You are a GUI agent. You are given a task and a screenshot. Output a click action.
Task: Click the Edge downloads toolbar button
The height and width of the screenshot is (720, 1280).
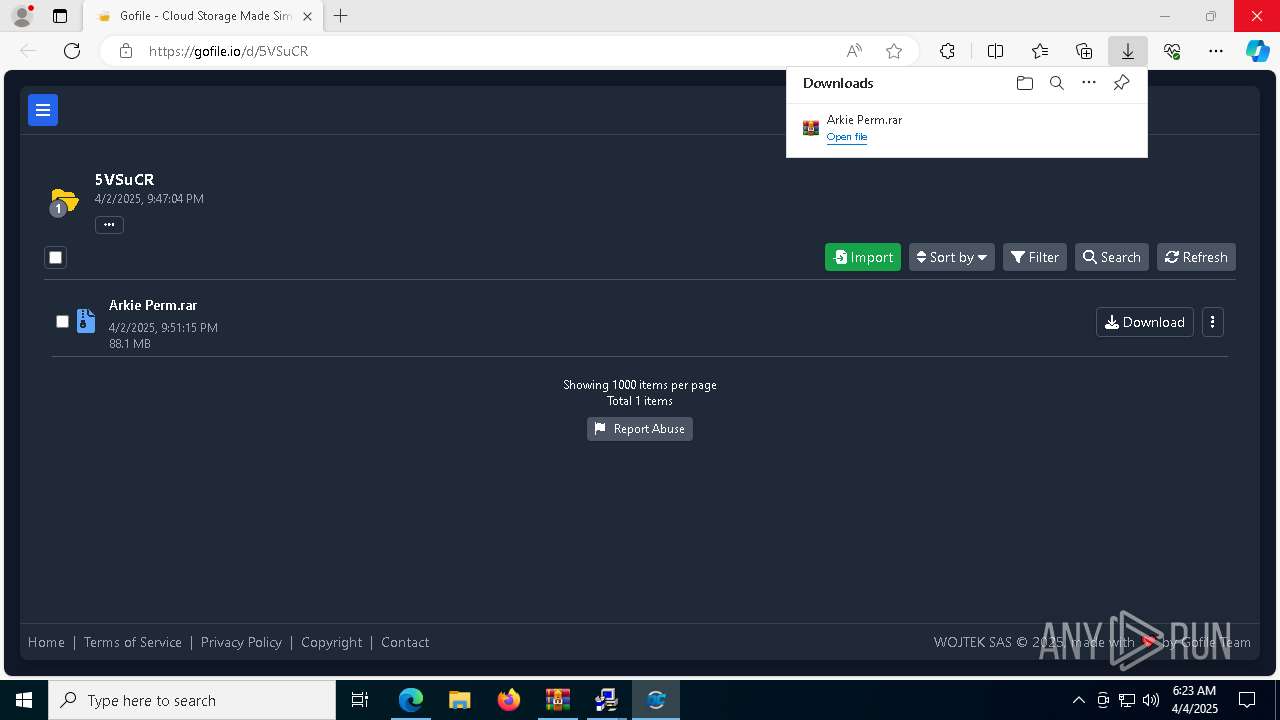click(1127, 51)
